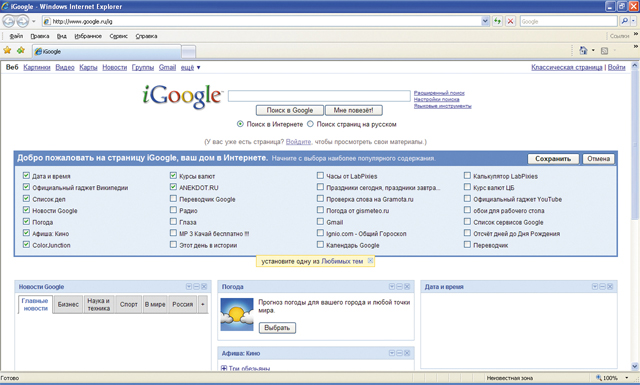Open the Home button dropdown arrow
The height and width of the screenshot is (385, 640).
[x=593, y=51]
